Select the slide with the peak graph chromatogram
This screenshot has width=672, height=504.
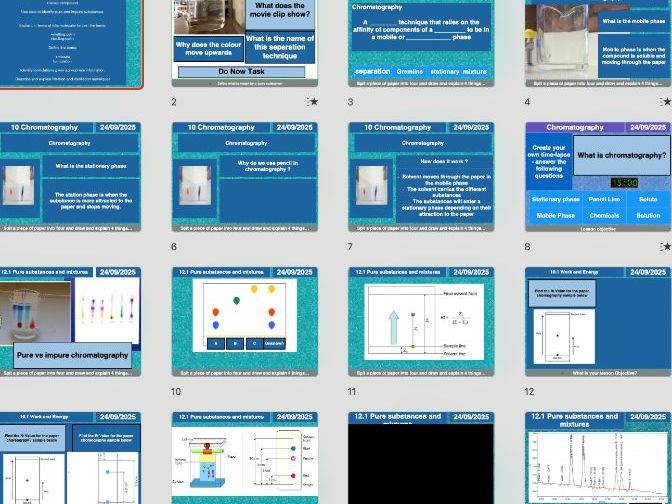[x=598, y=458]
